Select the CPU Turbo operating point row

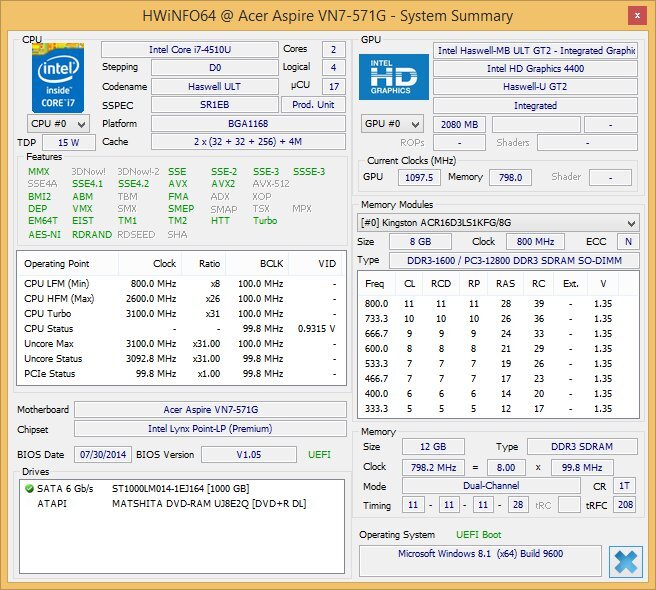[181, 314]
